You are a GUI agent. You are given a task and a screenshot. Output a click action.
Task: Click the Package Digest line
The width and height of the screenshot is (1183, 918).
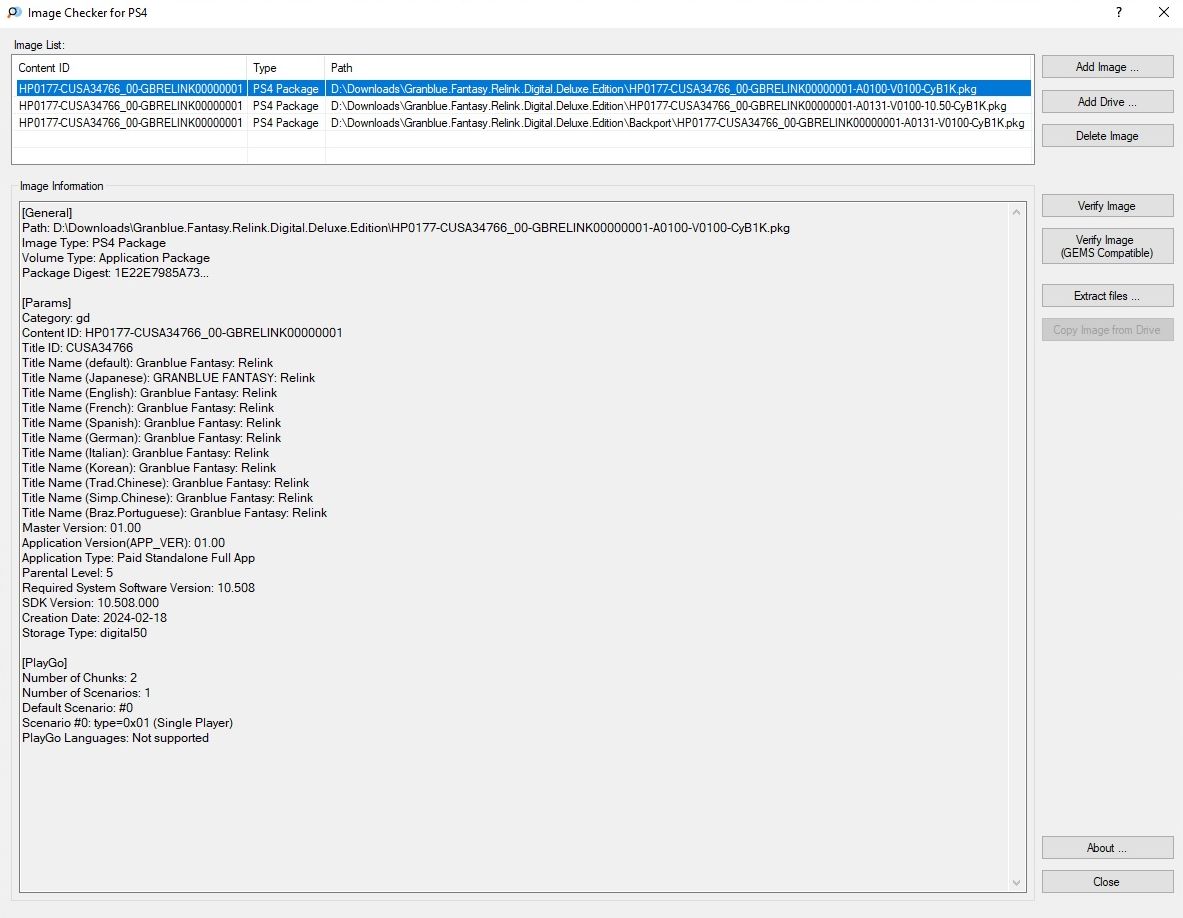(115, 273)
